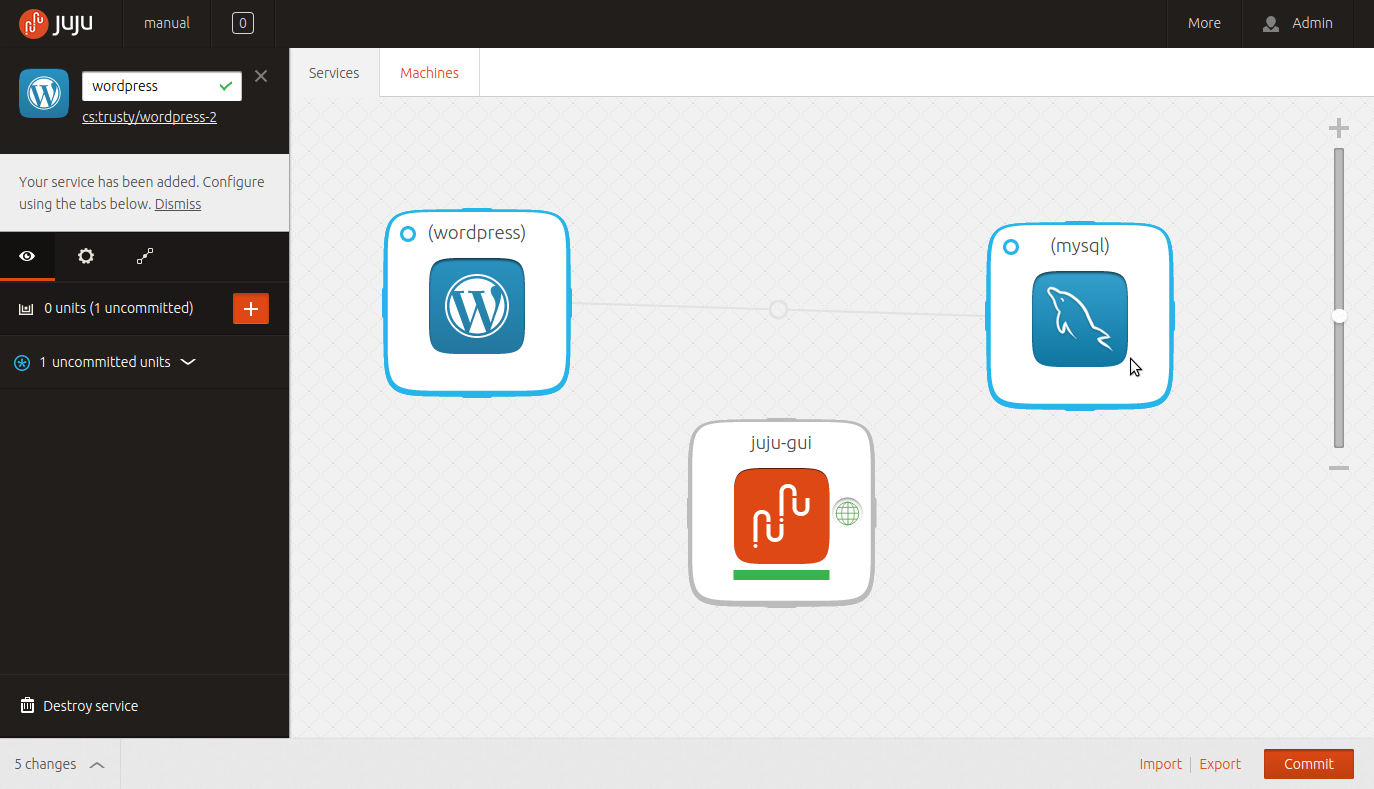Zoom out with the minus icon
The height and width of the screenshot is (789, 1374).
pyautogui.click(x=1338, y=467)
